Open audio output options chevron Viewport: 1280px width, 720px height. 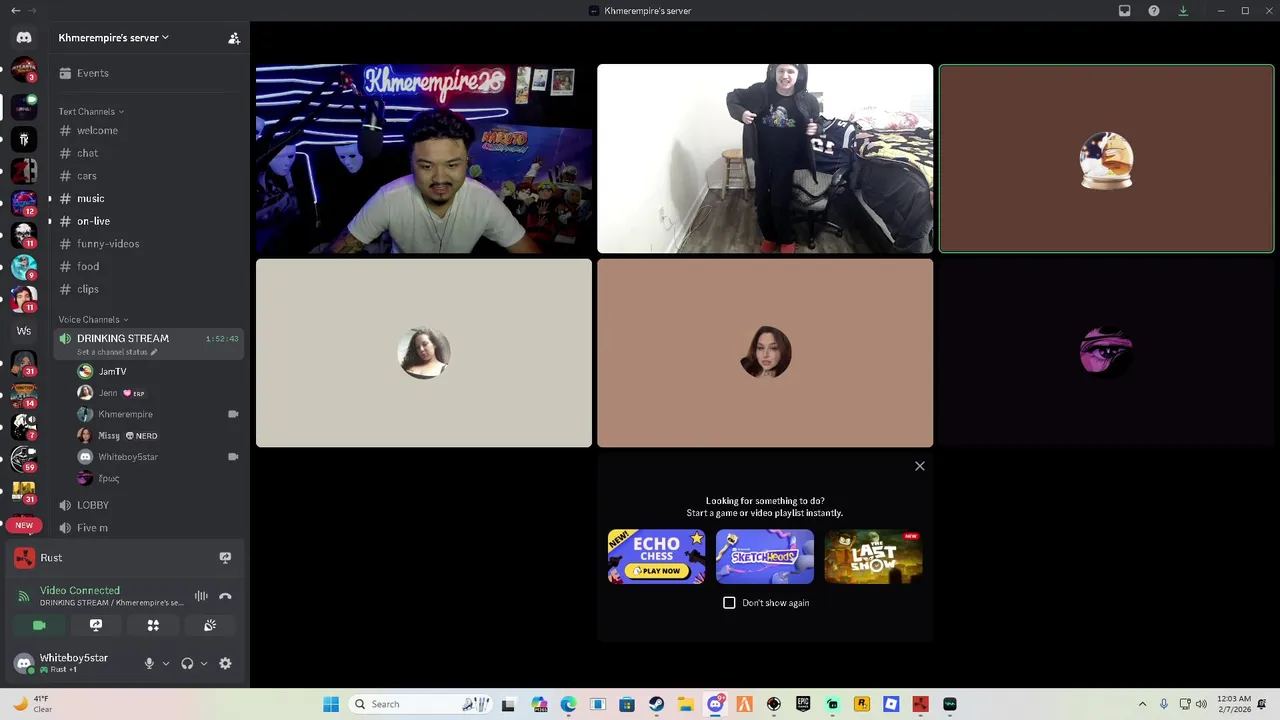pos(204,663)
